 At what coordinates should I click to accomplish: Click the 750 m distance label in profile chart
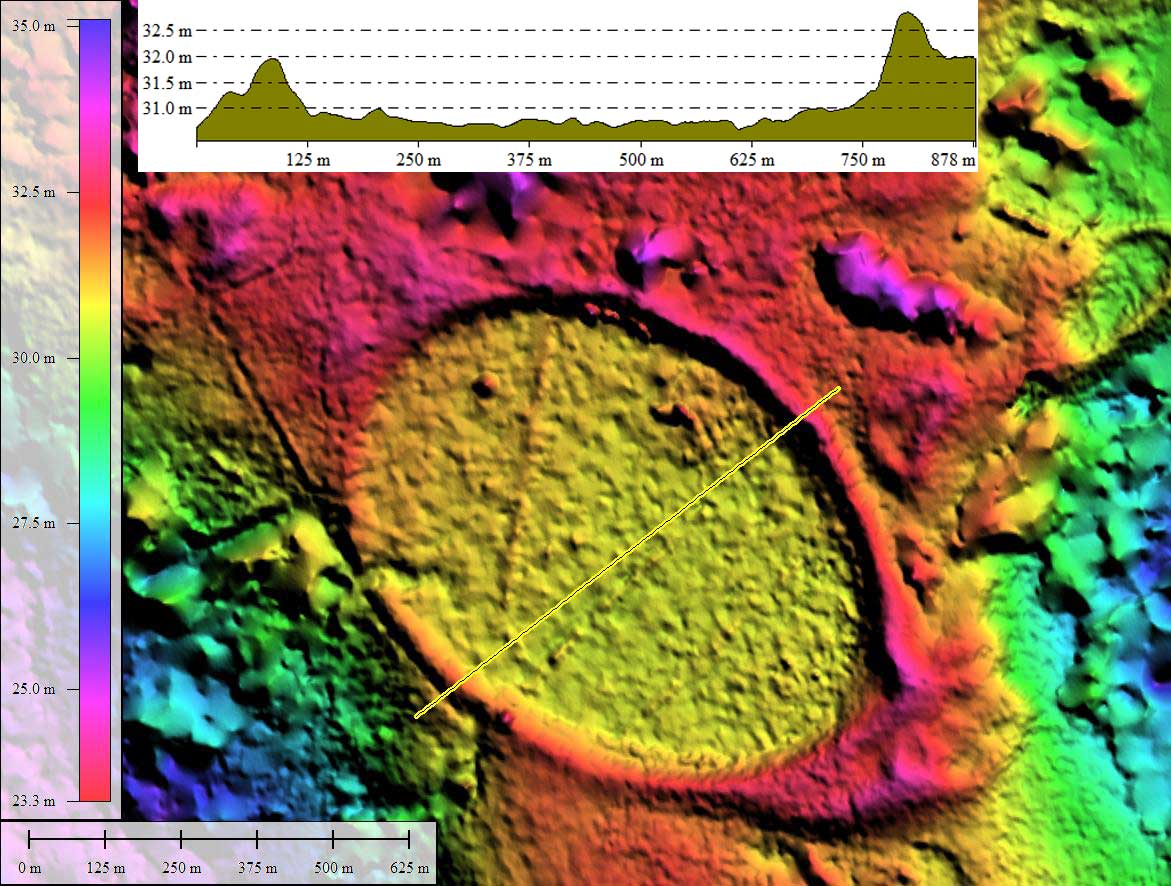click(x=863, y=160)
